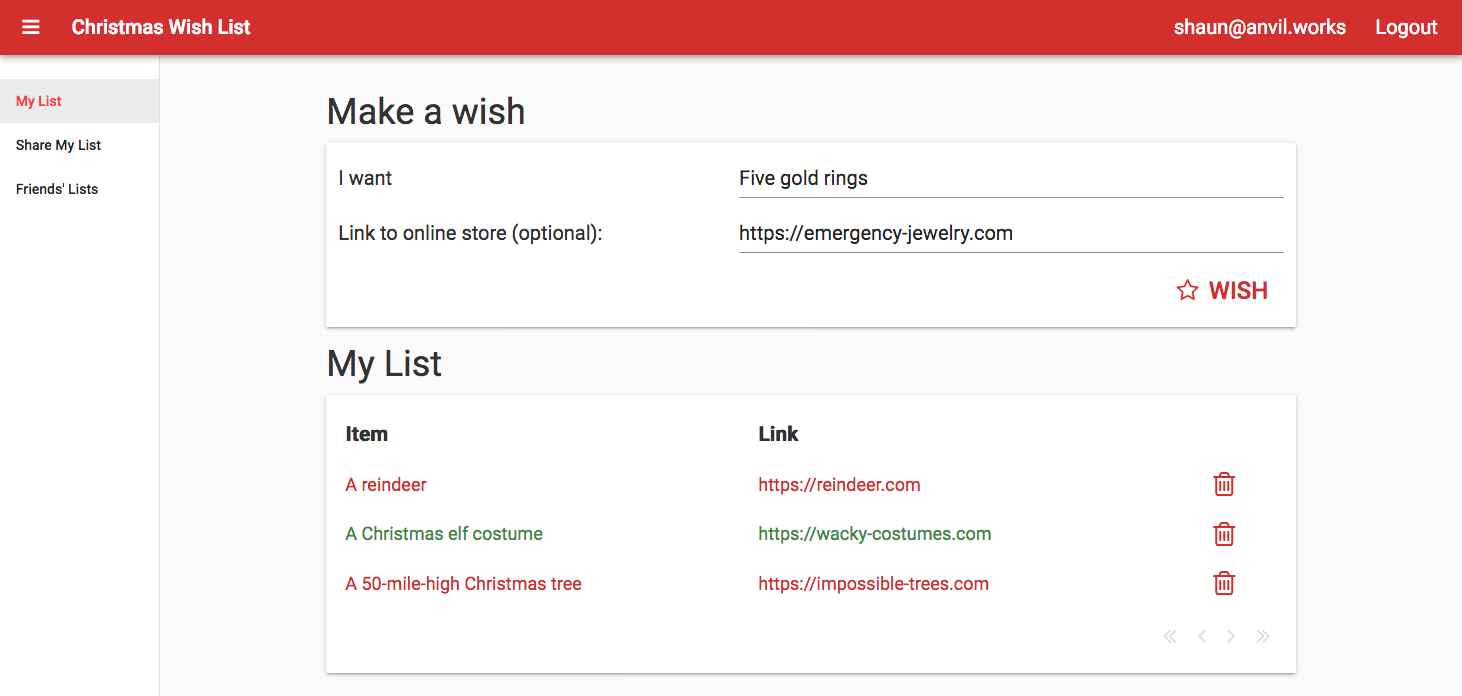Viewport: 1462px width, 696px height.
Task: Focus the online store link field
Action: click(1010, 234)
